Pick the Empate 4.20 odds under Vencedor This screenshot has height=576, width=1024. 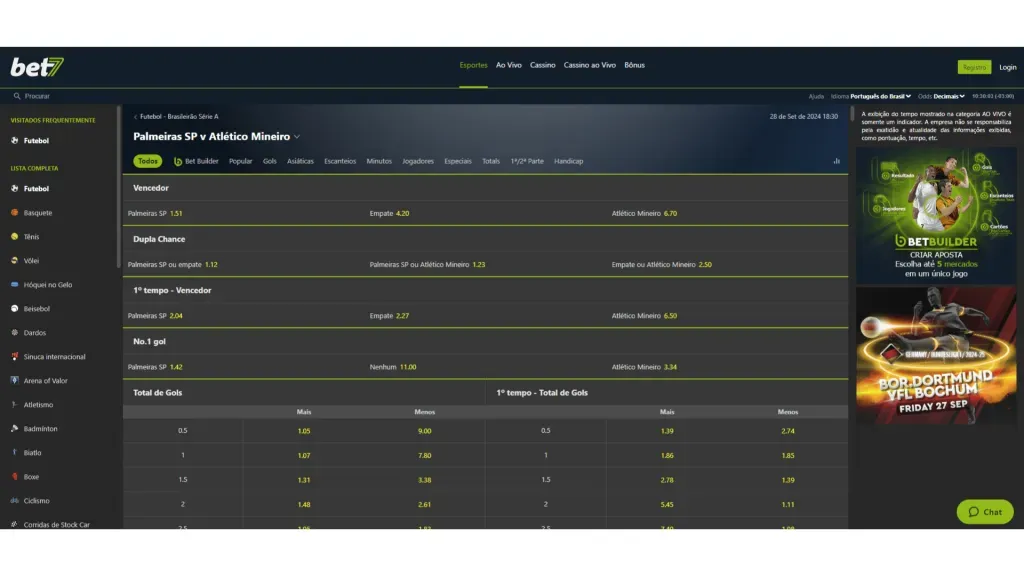click(402, 213)
